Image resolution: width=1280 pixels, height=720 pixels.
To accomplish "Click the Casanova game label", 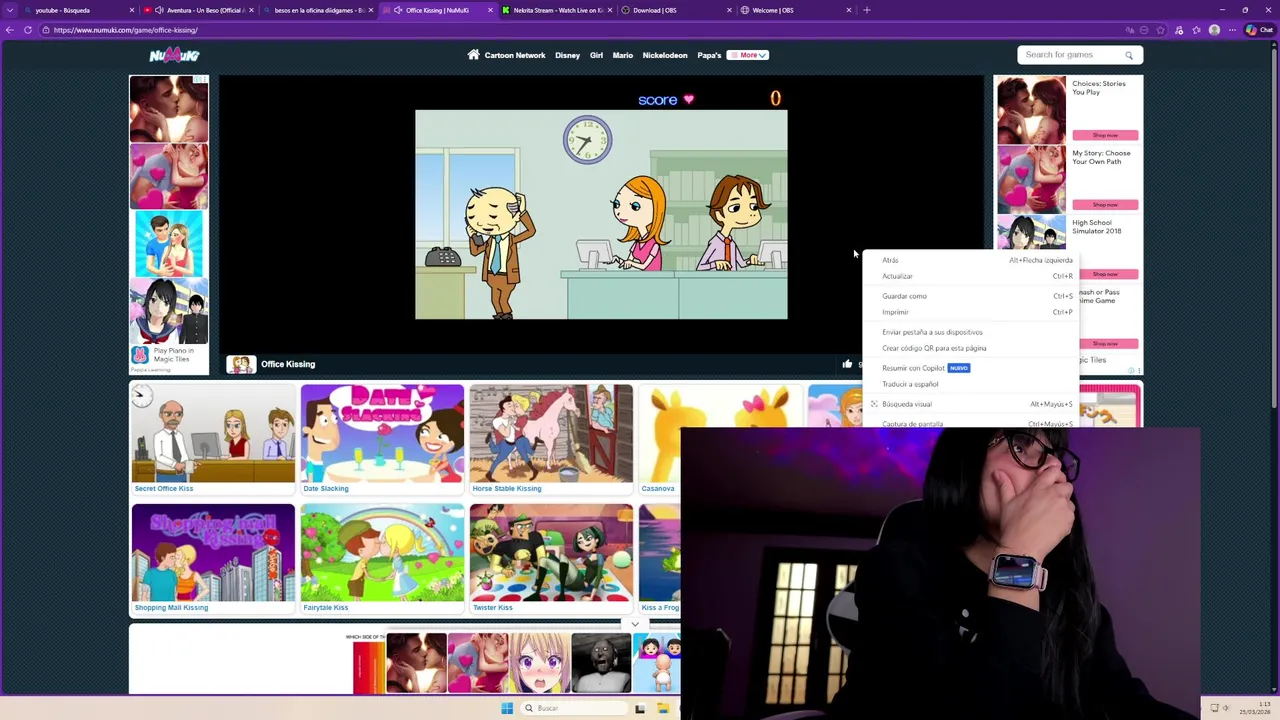I will click(x=658, y=488).
